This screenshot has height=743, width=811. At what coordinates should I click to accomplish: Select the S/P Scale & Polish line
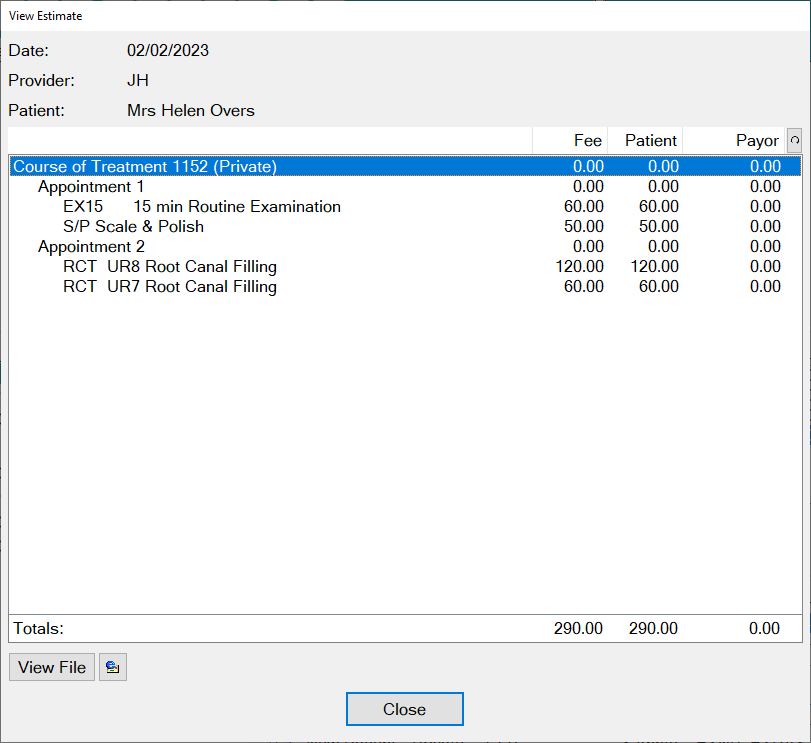tap(133, 226)
